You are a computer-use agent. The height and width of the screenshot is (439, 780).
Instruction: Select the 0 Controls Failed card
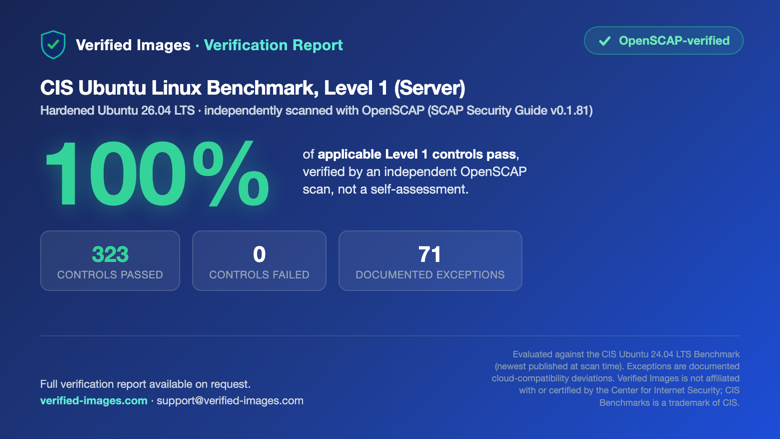(x=259, y=261)
